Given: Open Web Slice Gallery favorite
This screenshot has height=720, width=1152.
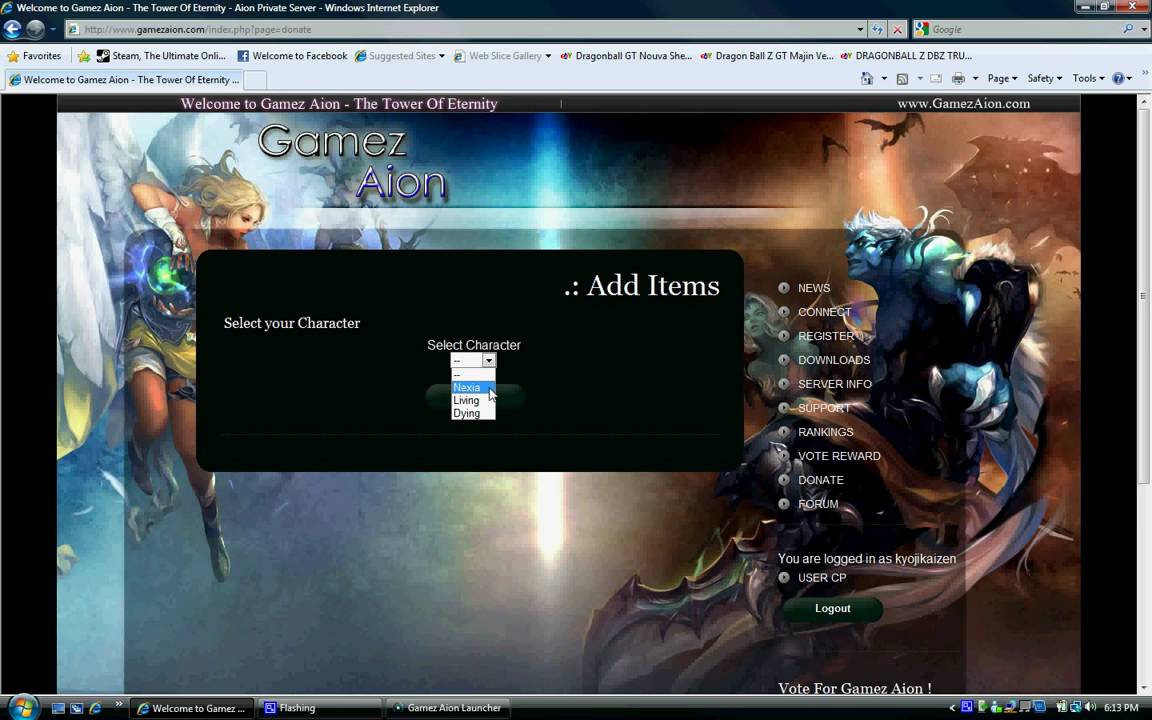Looking at the screenshot, I should pyautogui.click(x=503, y=56).
